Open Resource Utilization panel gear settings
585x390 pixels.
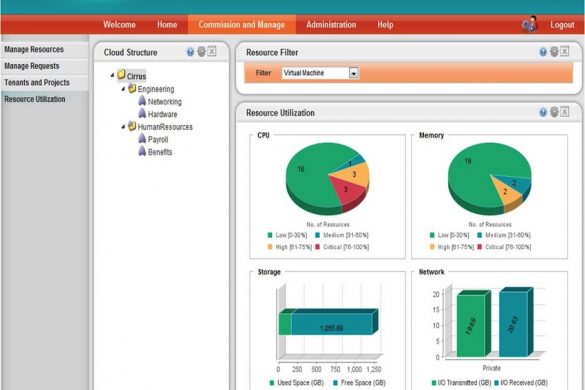[x=554, y=112]
